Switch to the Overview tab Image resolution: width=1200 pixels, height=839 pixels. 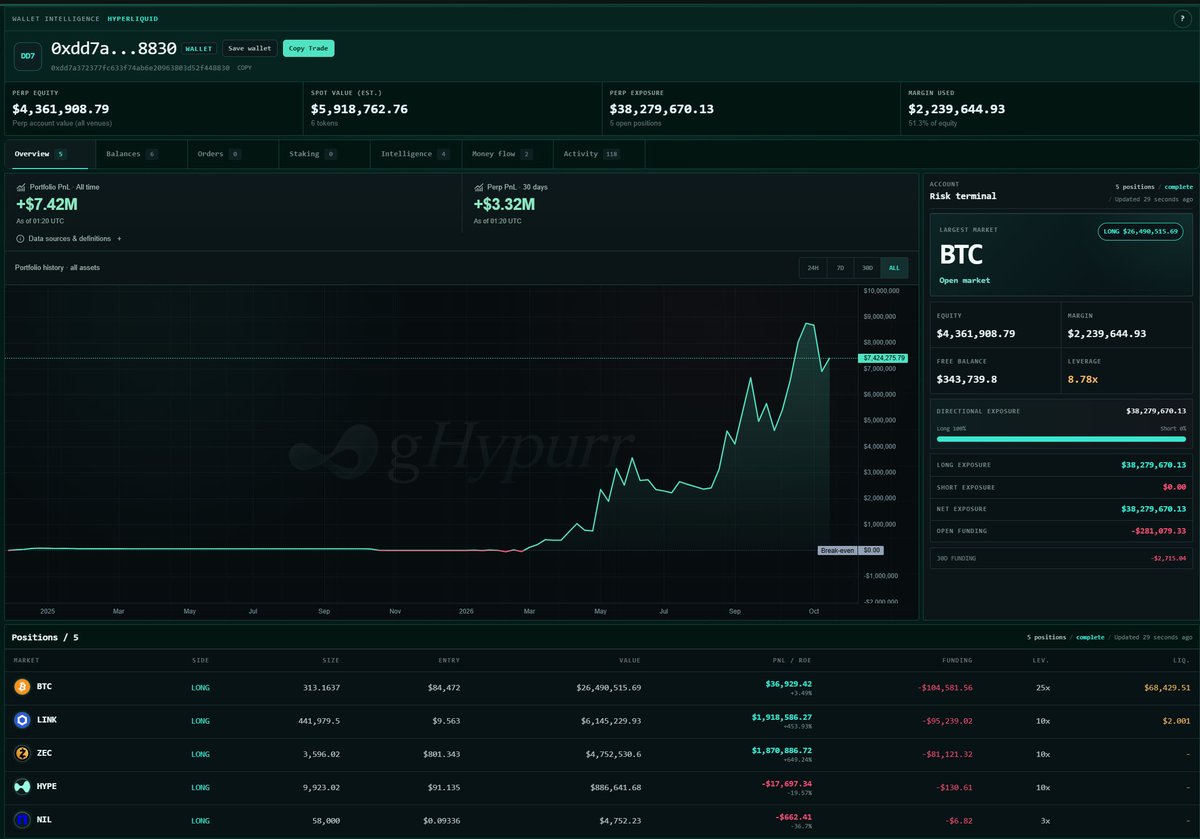(x=50, y=154)
